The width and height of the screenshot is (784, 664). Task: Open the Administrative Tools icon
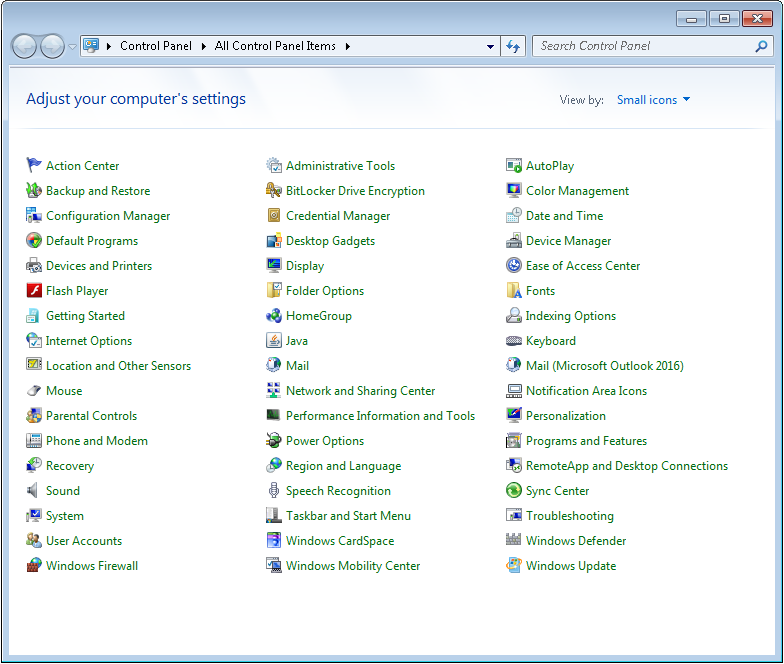coord(274,165)
